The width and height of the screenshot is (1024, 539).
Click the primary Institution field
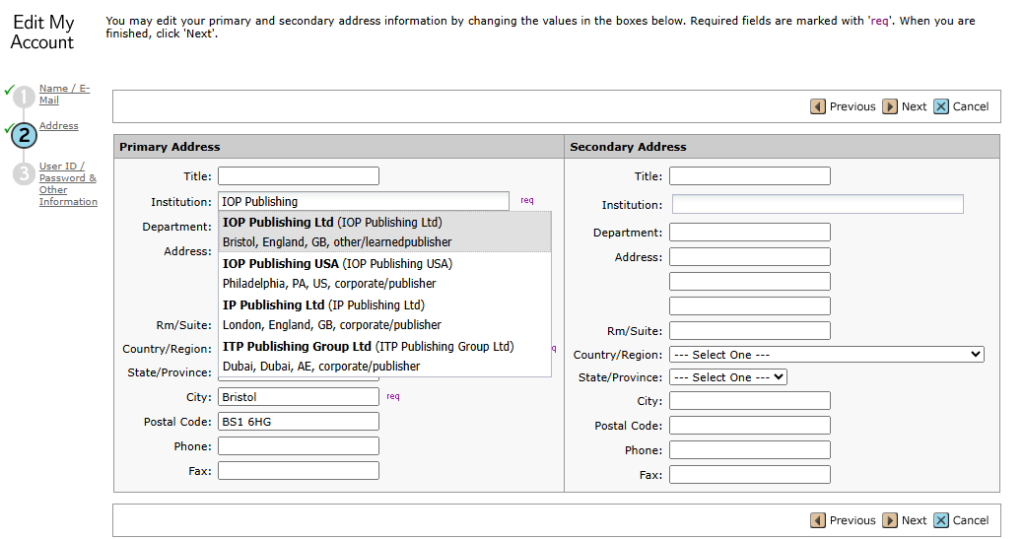(x=363, y=201)
